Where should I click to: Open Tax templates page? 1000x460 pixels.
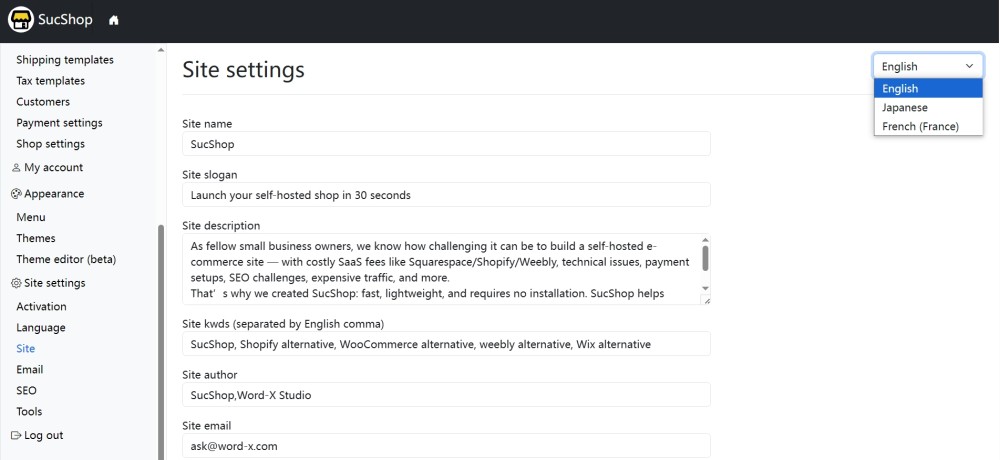point(50,81)
